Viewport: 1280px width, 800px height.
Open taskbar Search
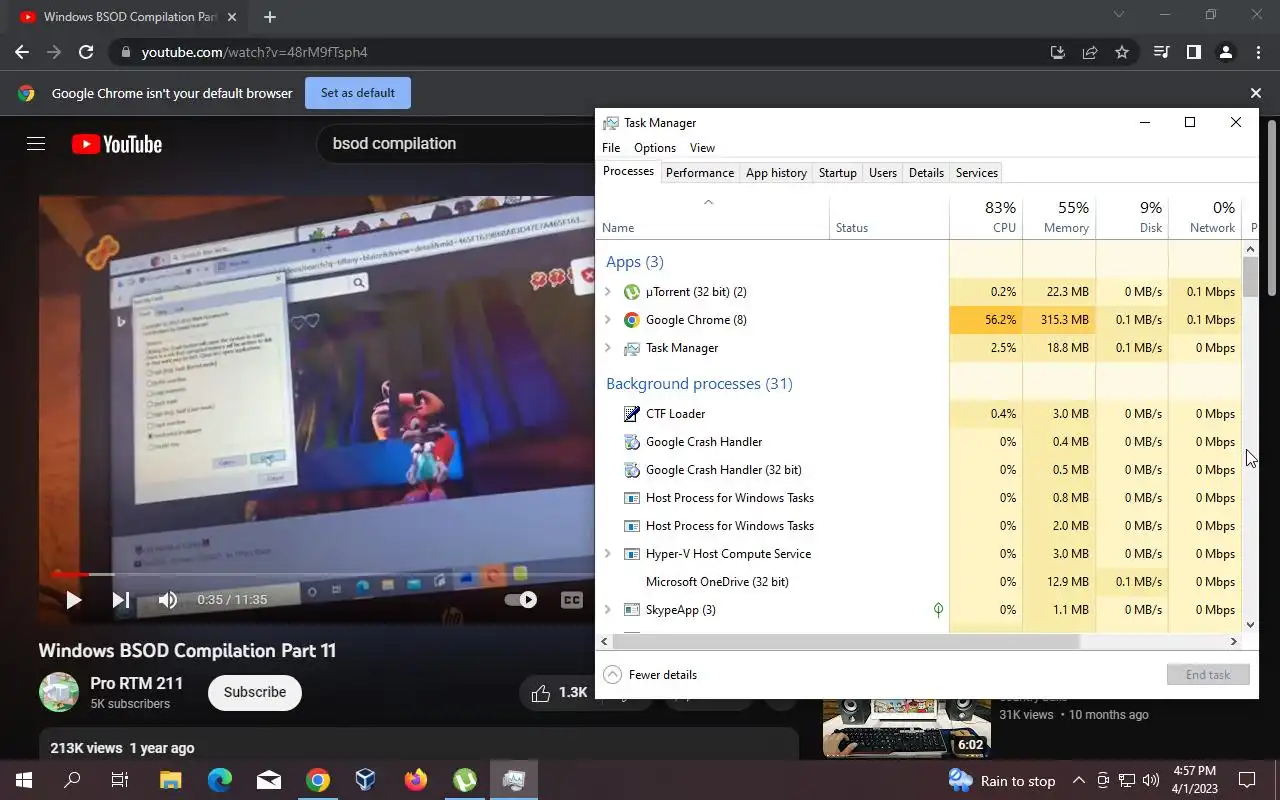72,780
